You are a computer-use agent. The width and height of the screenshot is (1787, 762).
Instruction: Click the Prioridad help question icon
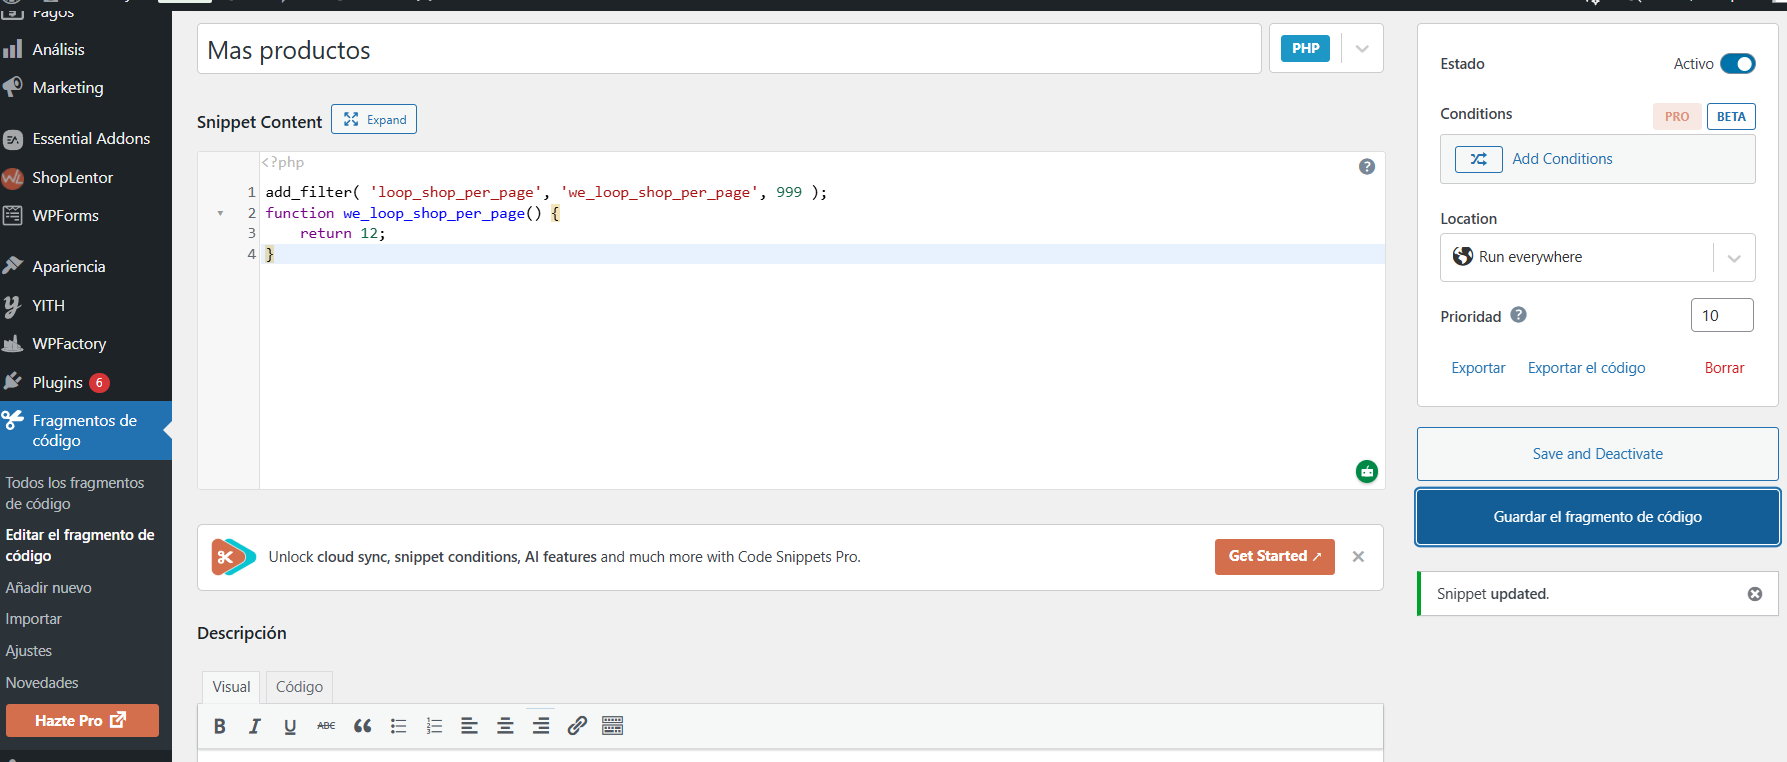(1518, 315)
